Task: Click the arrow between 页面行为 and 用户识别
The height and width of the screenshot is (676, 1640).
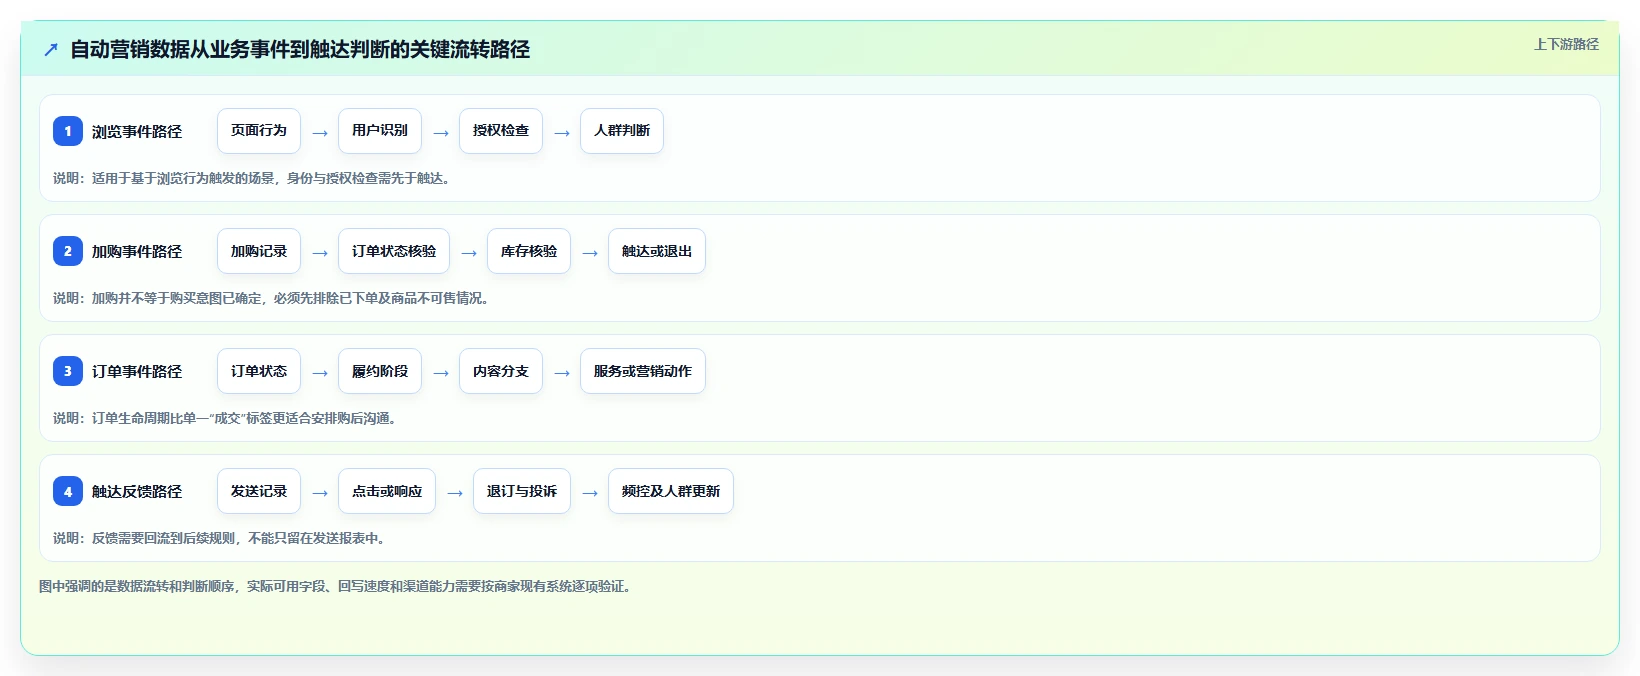Action: point(320,133)
